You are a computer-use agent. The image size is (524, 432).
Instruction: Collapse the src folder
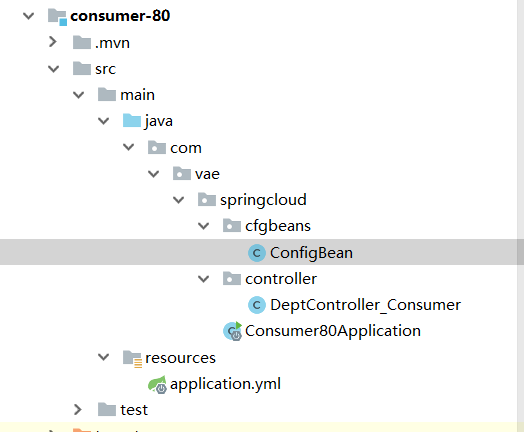[53, 69]
